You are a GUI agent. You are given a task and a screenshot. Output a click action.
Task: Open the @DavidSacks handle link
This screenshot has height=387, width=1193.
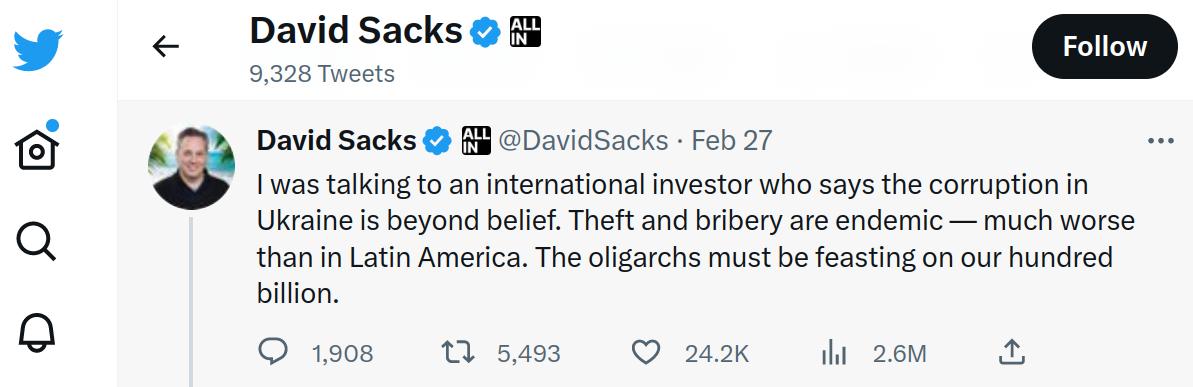tap(583, 141)
